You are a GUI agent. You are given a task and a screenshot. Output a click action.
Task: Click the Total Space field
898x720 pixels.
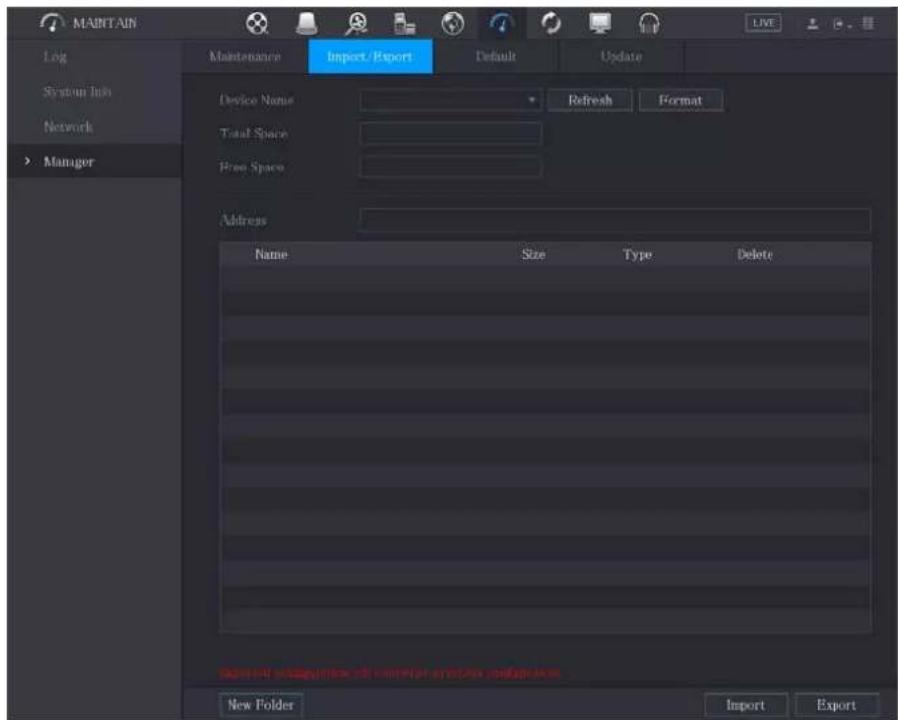tap(450, 133)
